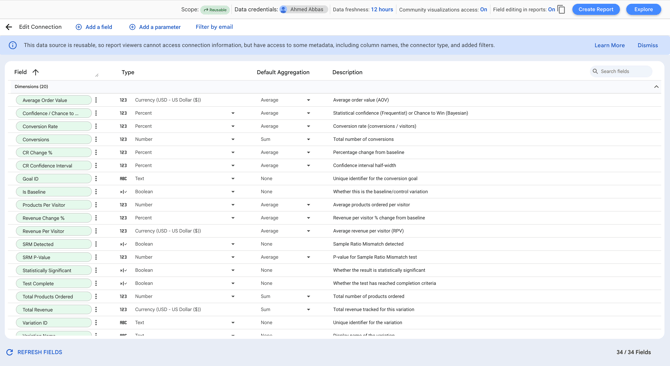Open type dropdown for Variation ID

(x=233, y=323)
